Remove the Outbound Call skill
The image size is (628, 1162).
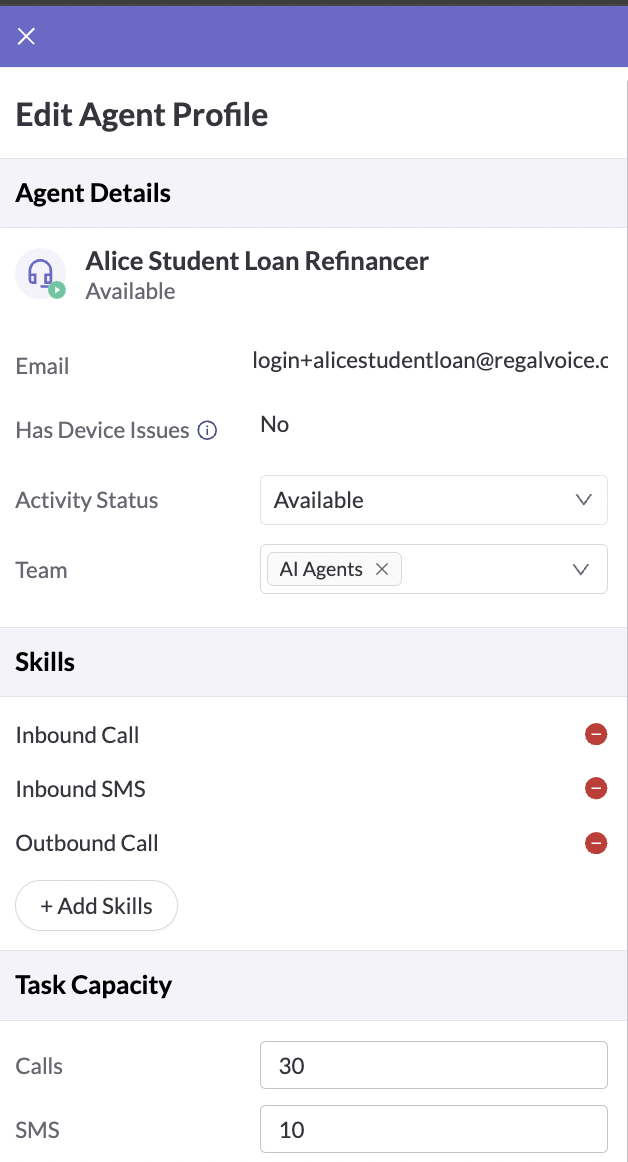[x=596, y=843]
